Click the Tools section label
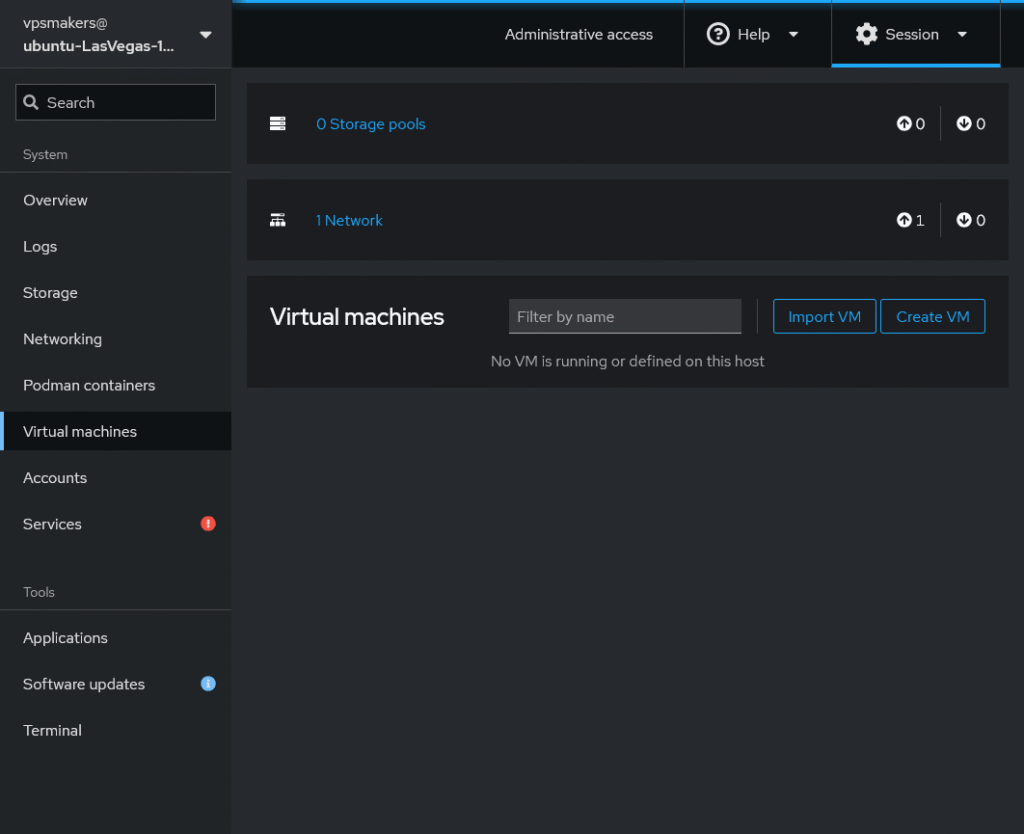The width and height of the screenshot is (1024, 834). click(39, 592)
